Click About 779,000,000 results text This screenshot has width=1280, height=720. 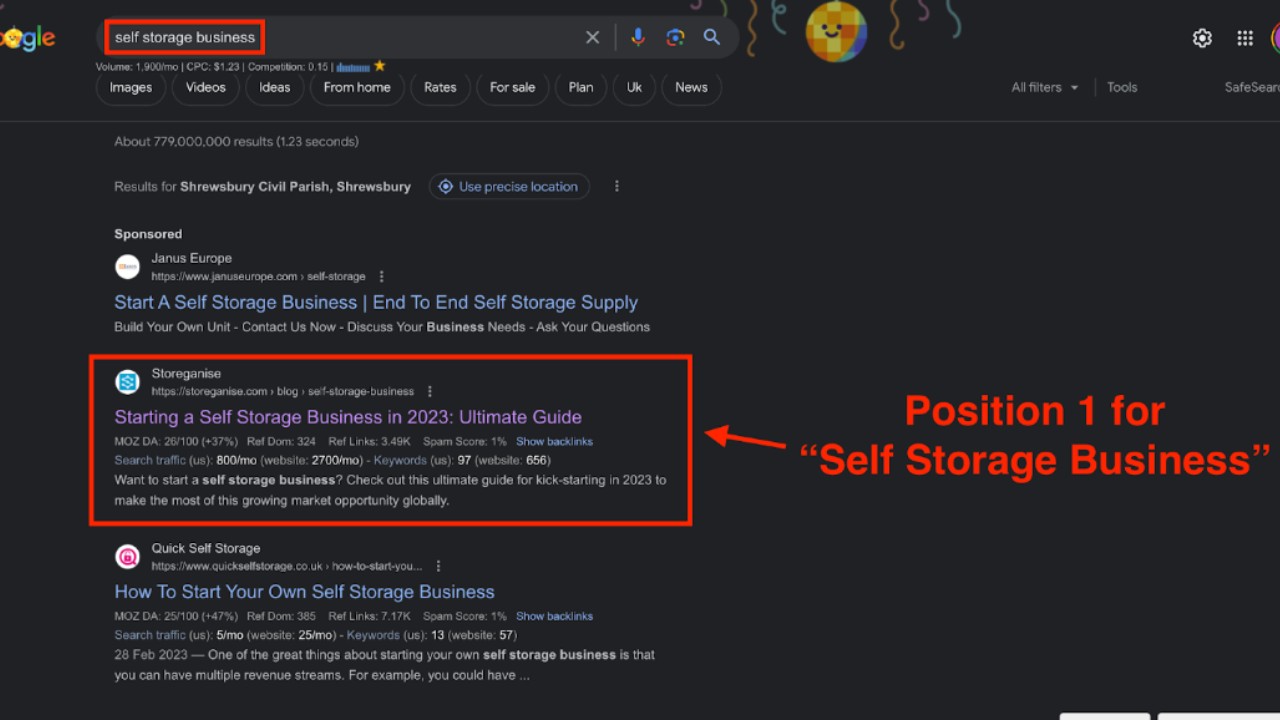236,141
